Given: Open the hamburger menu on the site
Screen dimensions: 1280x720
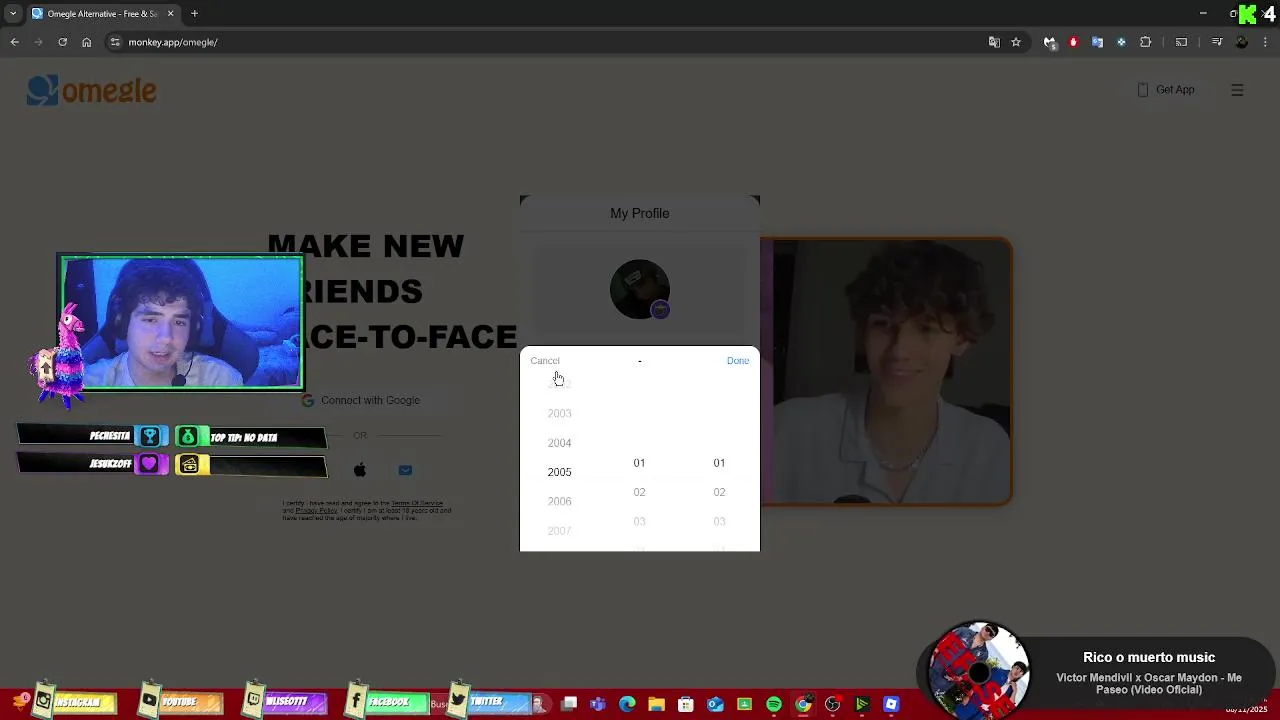Looking at the screenshot, I should point(1237,90).
